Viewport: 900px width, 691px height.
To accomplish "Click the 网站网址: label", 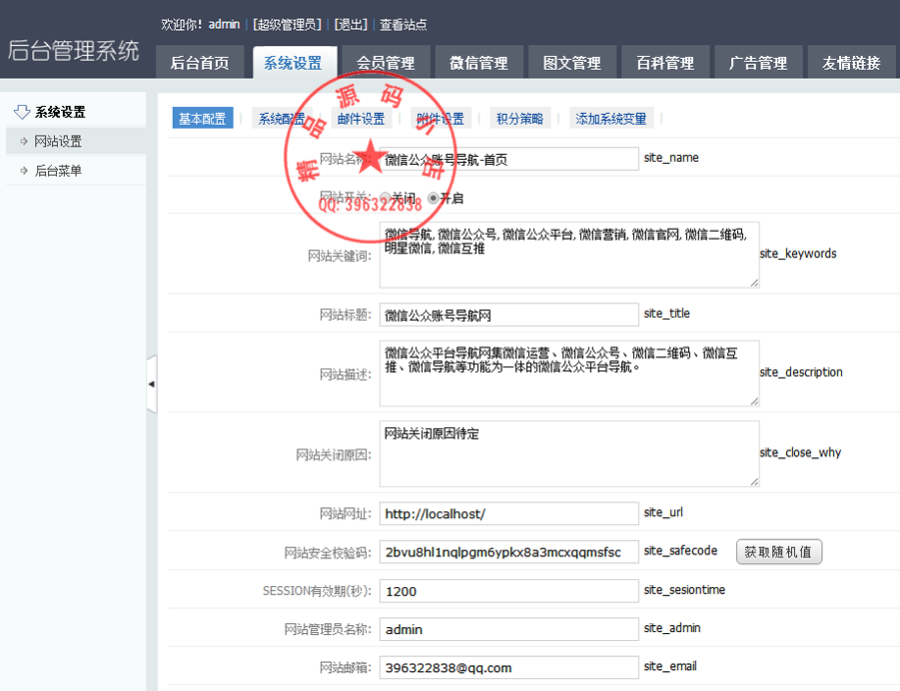I will [346, 513].
